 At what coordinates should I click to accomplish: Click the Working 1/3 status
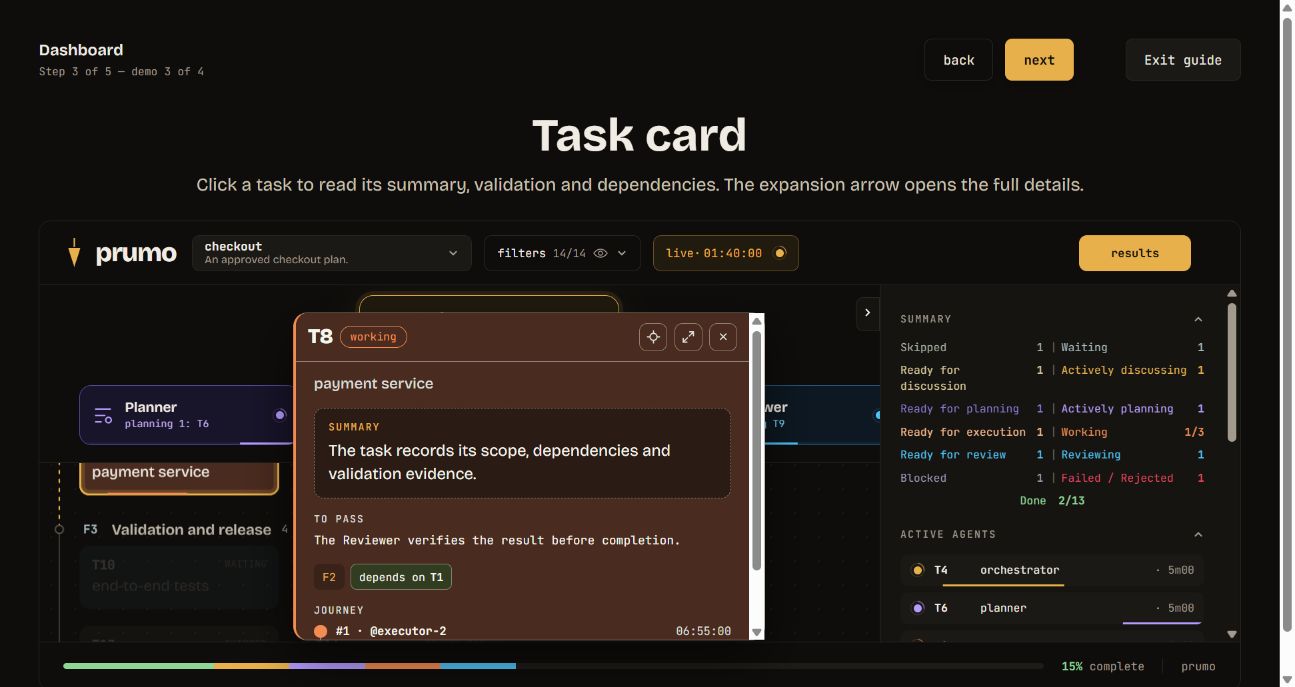coord(1132,432)
